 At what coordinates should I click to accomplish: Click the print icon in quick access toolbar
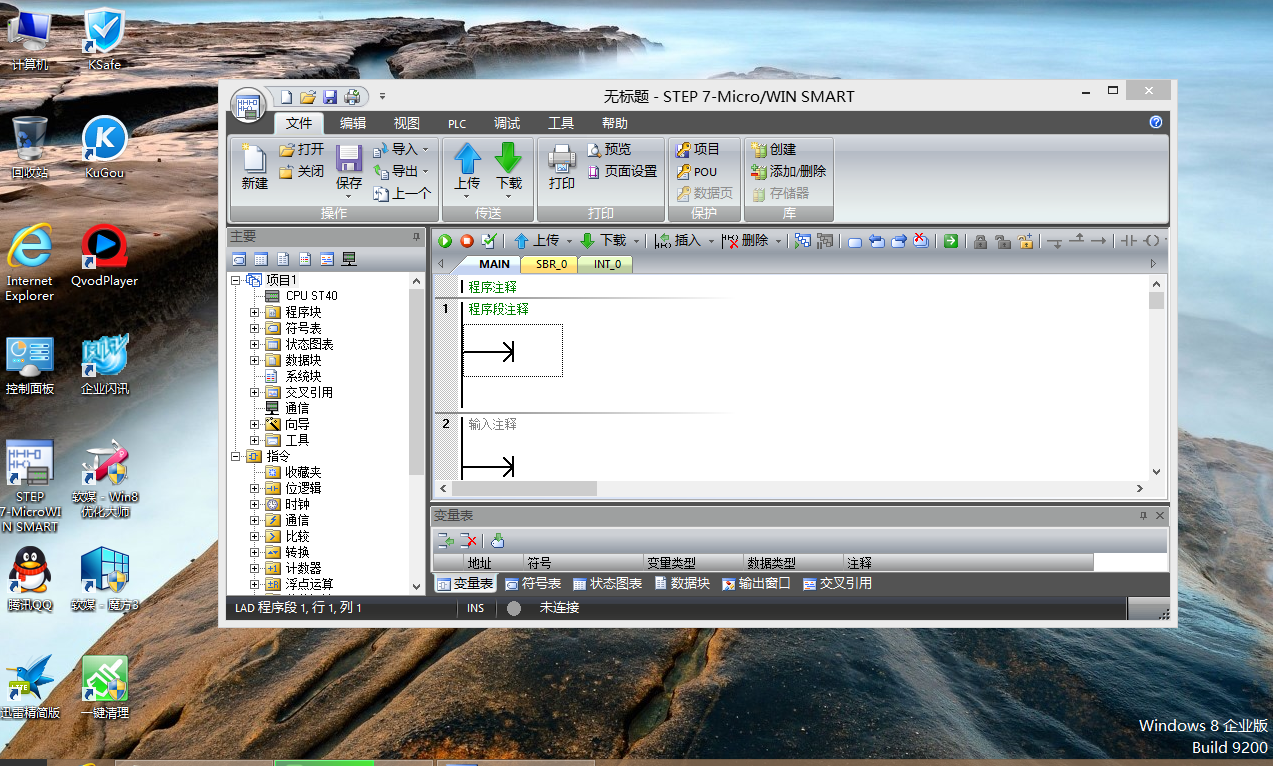[x=352, y=97]
